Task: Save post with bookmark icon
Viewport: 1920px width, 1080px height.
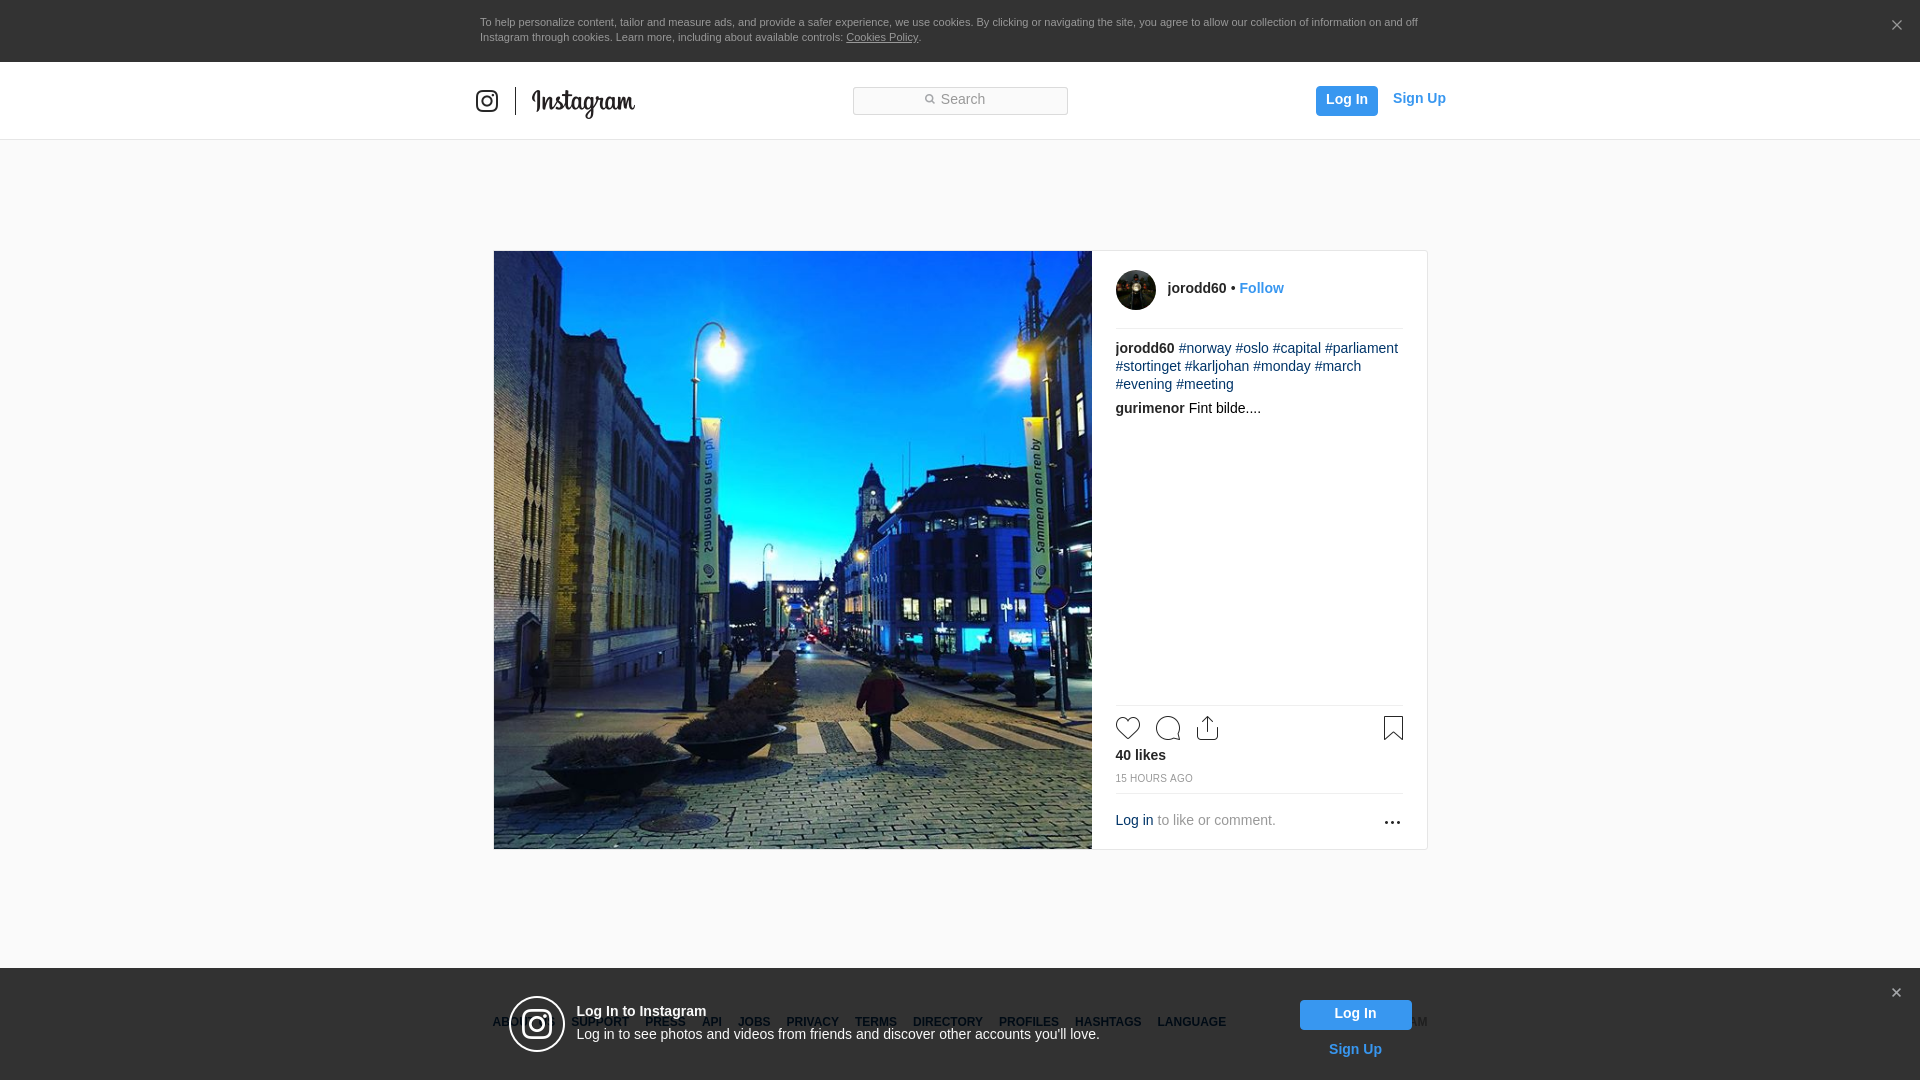Action: tap(1393, 728)
